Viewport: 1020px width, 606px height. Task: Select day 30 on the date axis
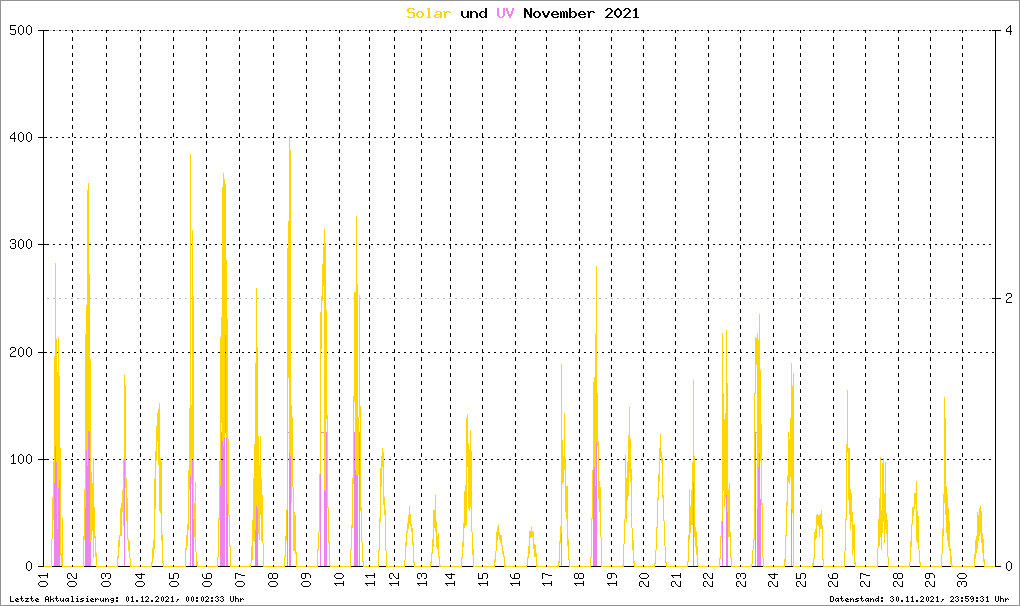click(x=960, y=580)
